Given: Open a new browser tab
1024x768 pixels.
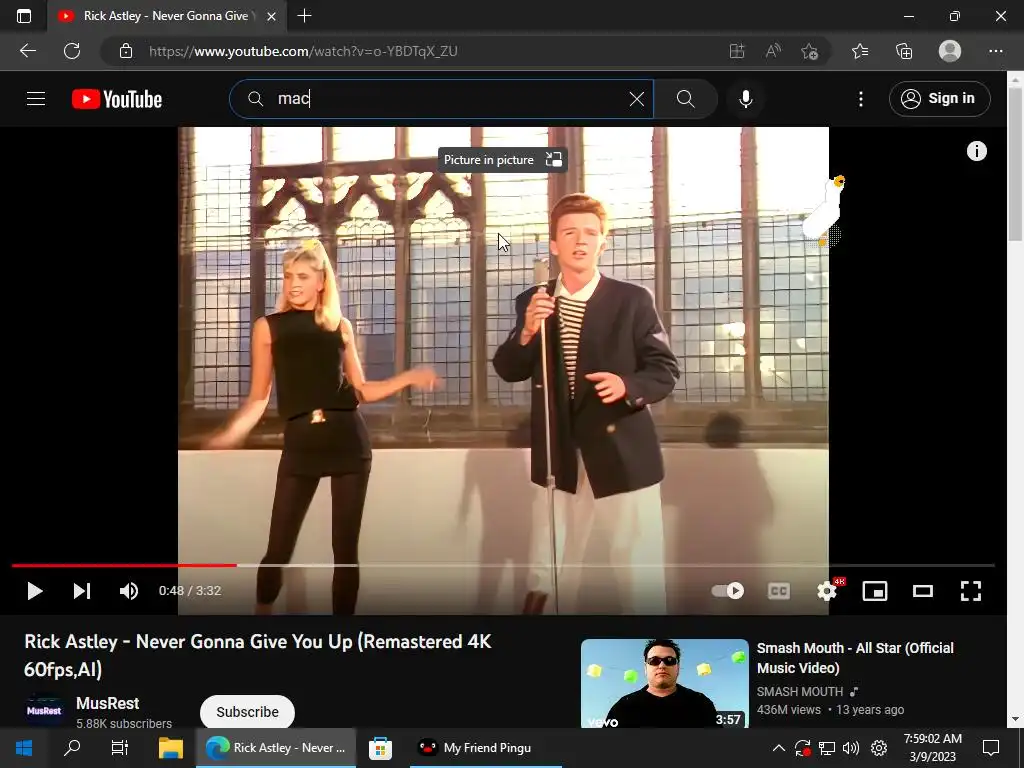Looking at the screenshot, I should (x=304, y=16).
